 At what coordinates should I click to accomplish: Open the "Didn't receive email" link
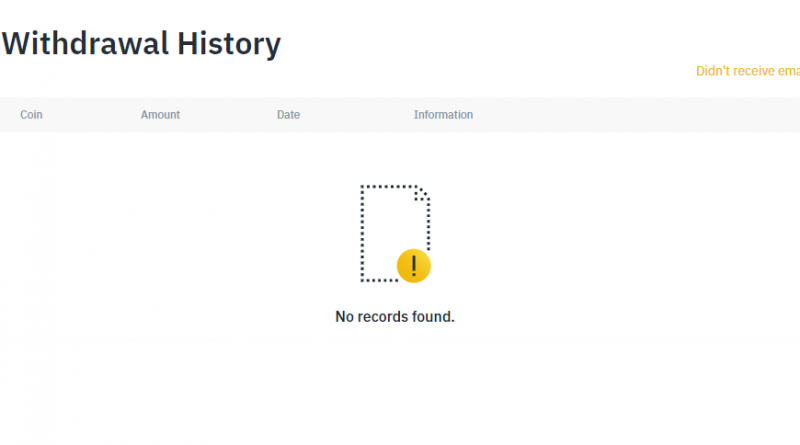click(x=747, y=71)
